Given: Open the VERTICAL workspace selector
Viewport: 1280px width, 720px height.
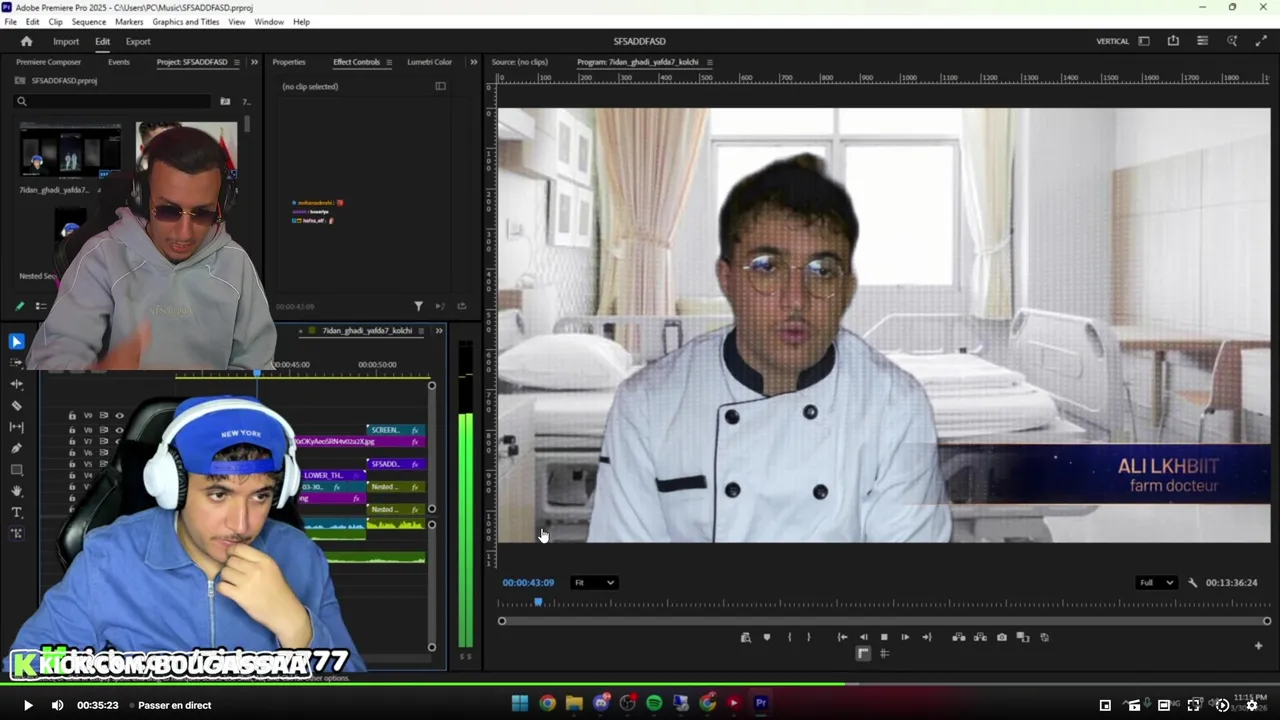Looking at the screenshot, I should (1112, 41).
